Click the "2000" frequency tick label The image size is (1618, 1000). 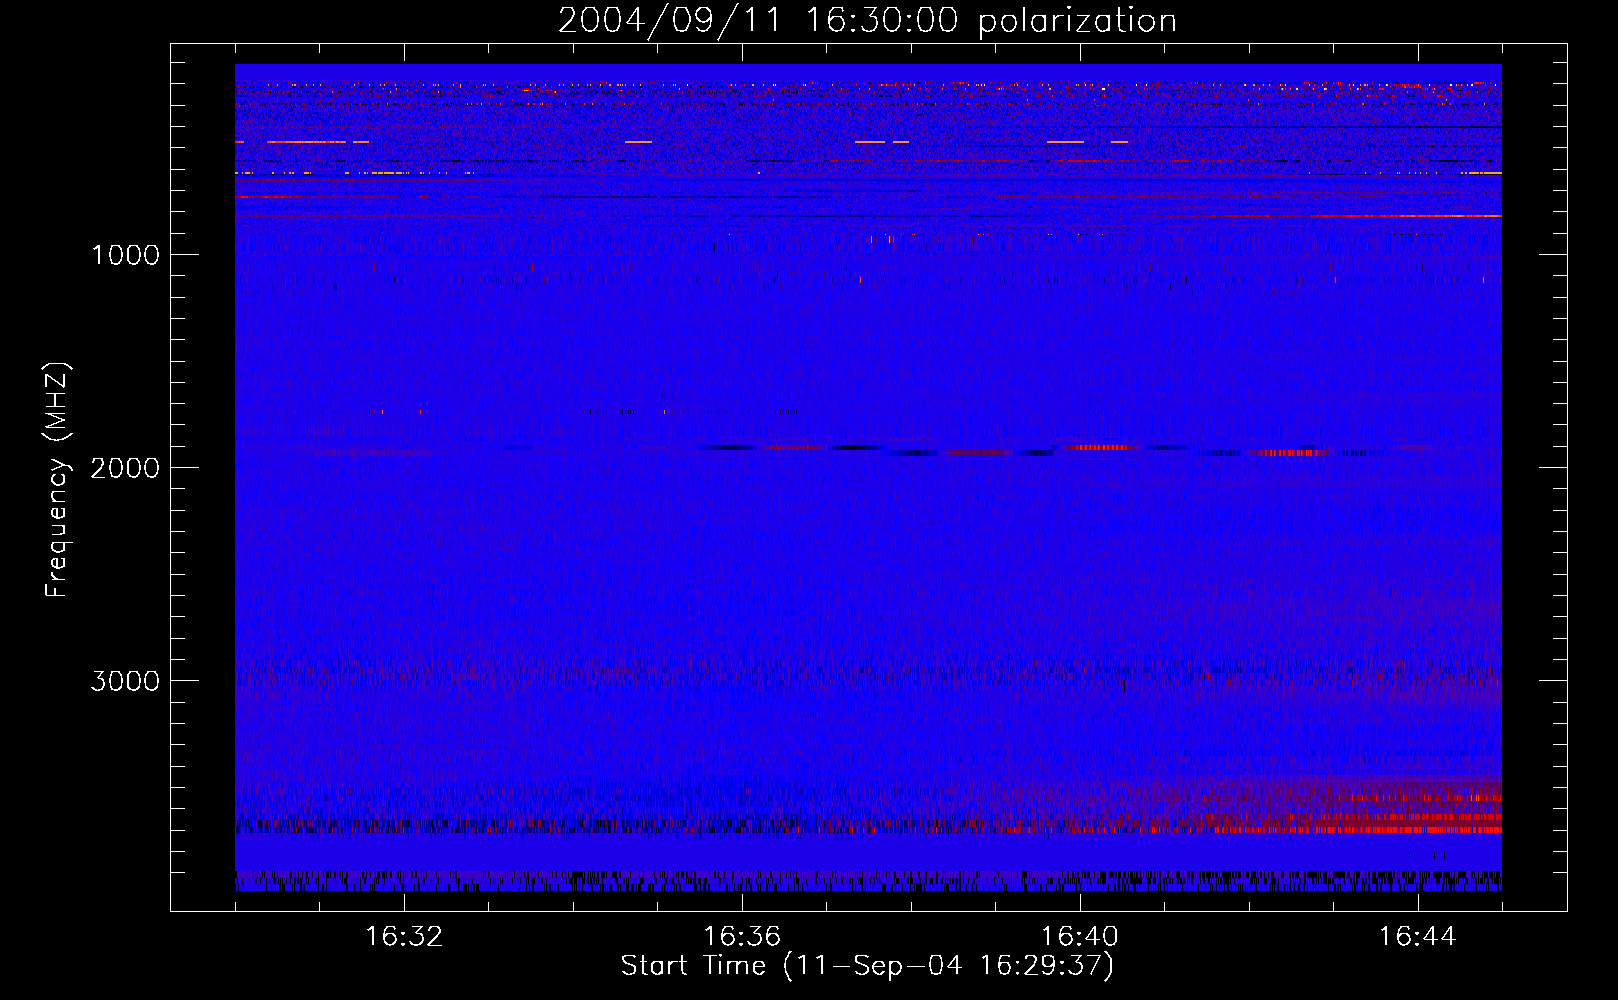coord(125,468)
